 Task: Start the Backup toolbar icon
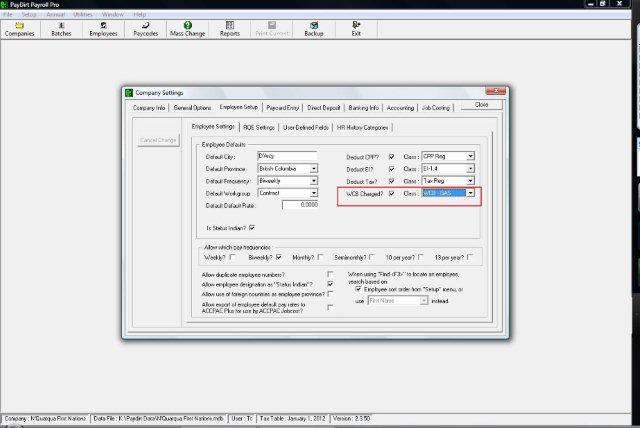[x=314, y=29]
